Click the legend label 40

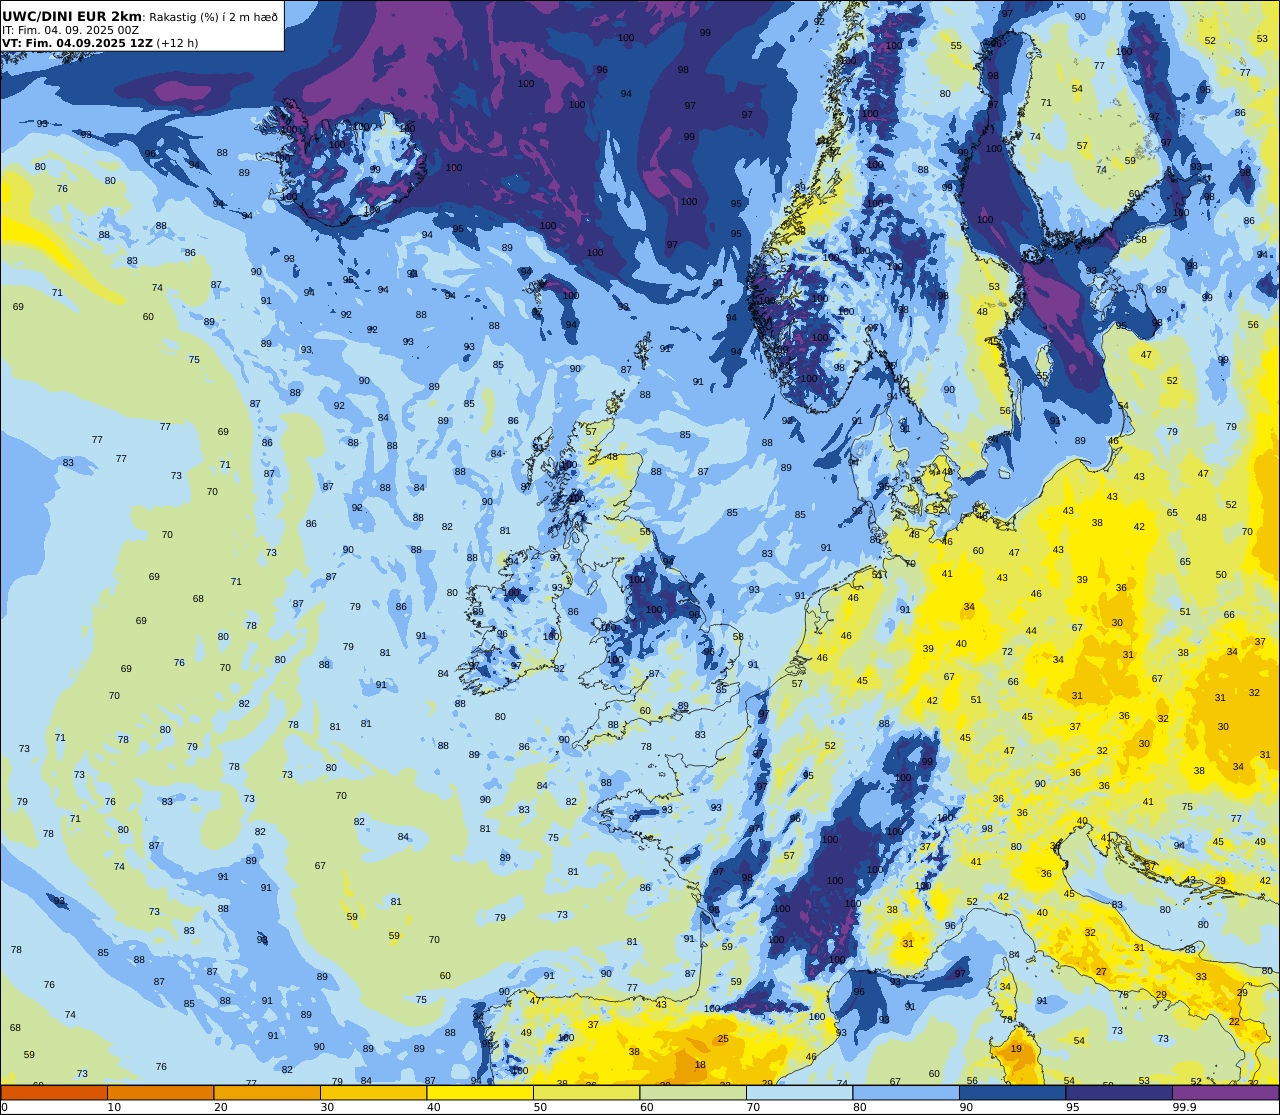tap(434, 1107)
